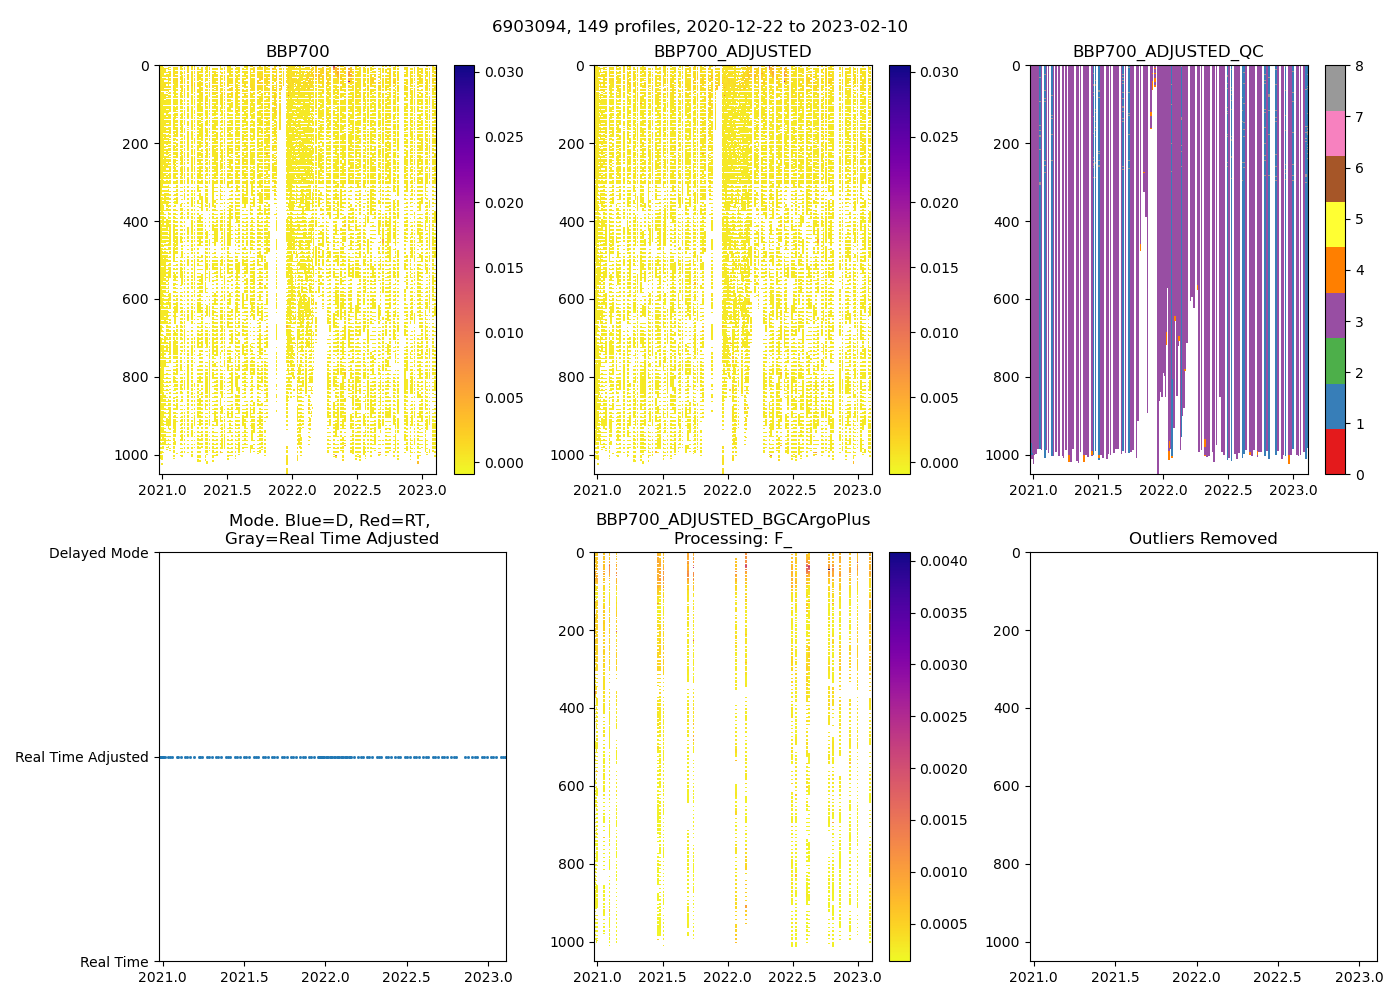Click the Mode legend title text
The image size is (1400, 1000).
click(x=331, y=530)
